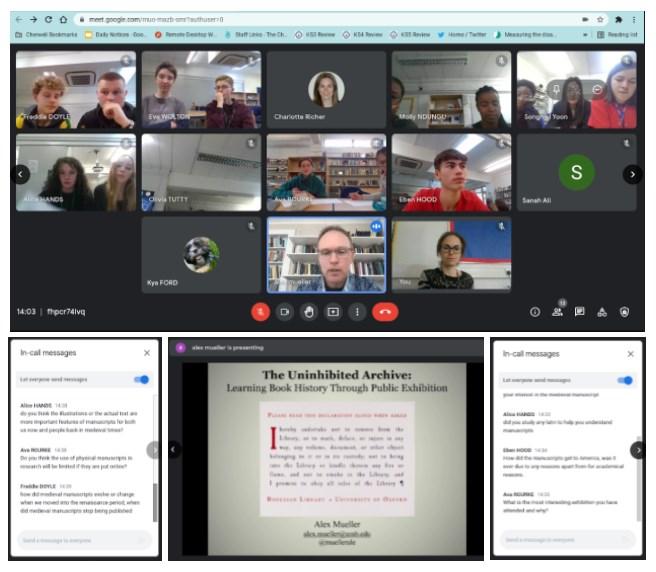Click the right panel's message input field
The width and height of the screenshot is (656, 572).
[568, 540]
